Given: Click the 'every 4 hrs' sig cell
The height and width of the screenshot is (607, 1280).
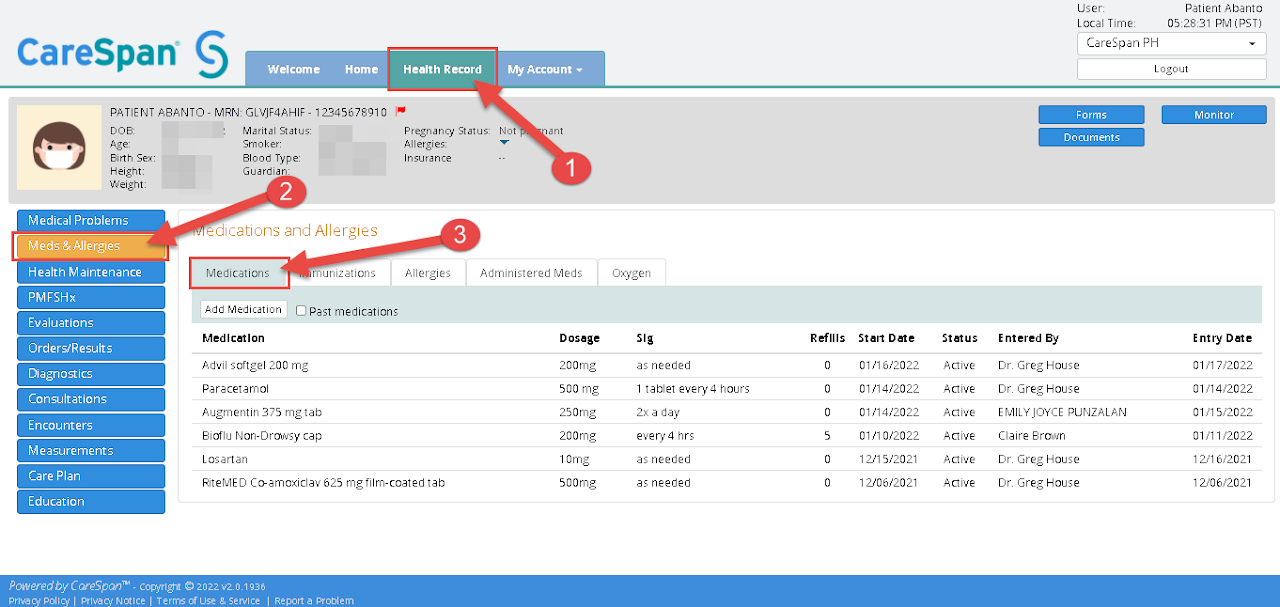Looking at the screenshot, I should (x=665, y=436).
